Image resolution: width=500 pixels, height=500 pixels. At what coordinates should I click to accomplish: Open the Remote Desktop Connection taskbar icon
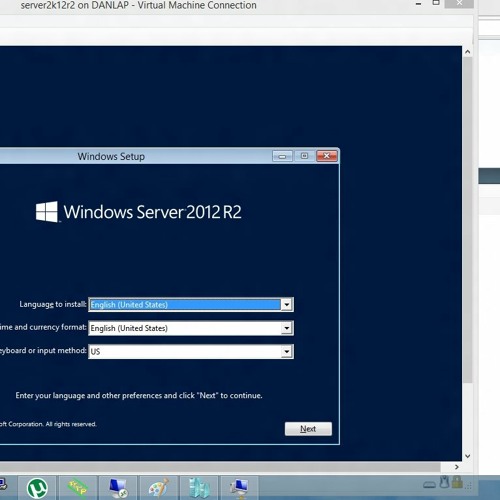point(118,488)
